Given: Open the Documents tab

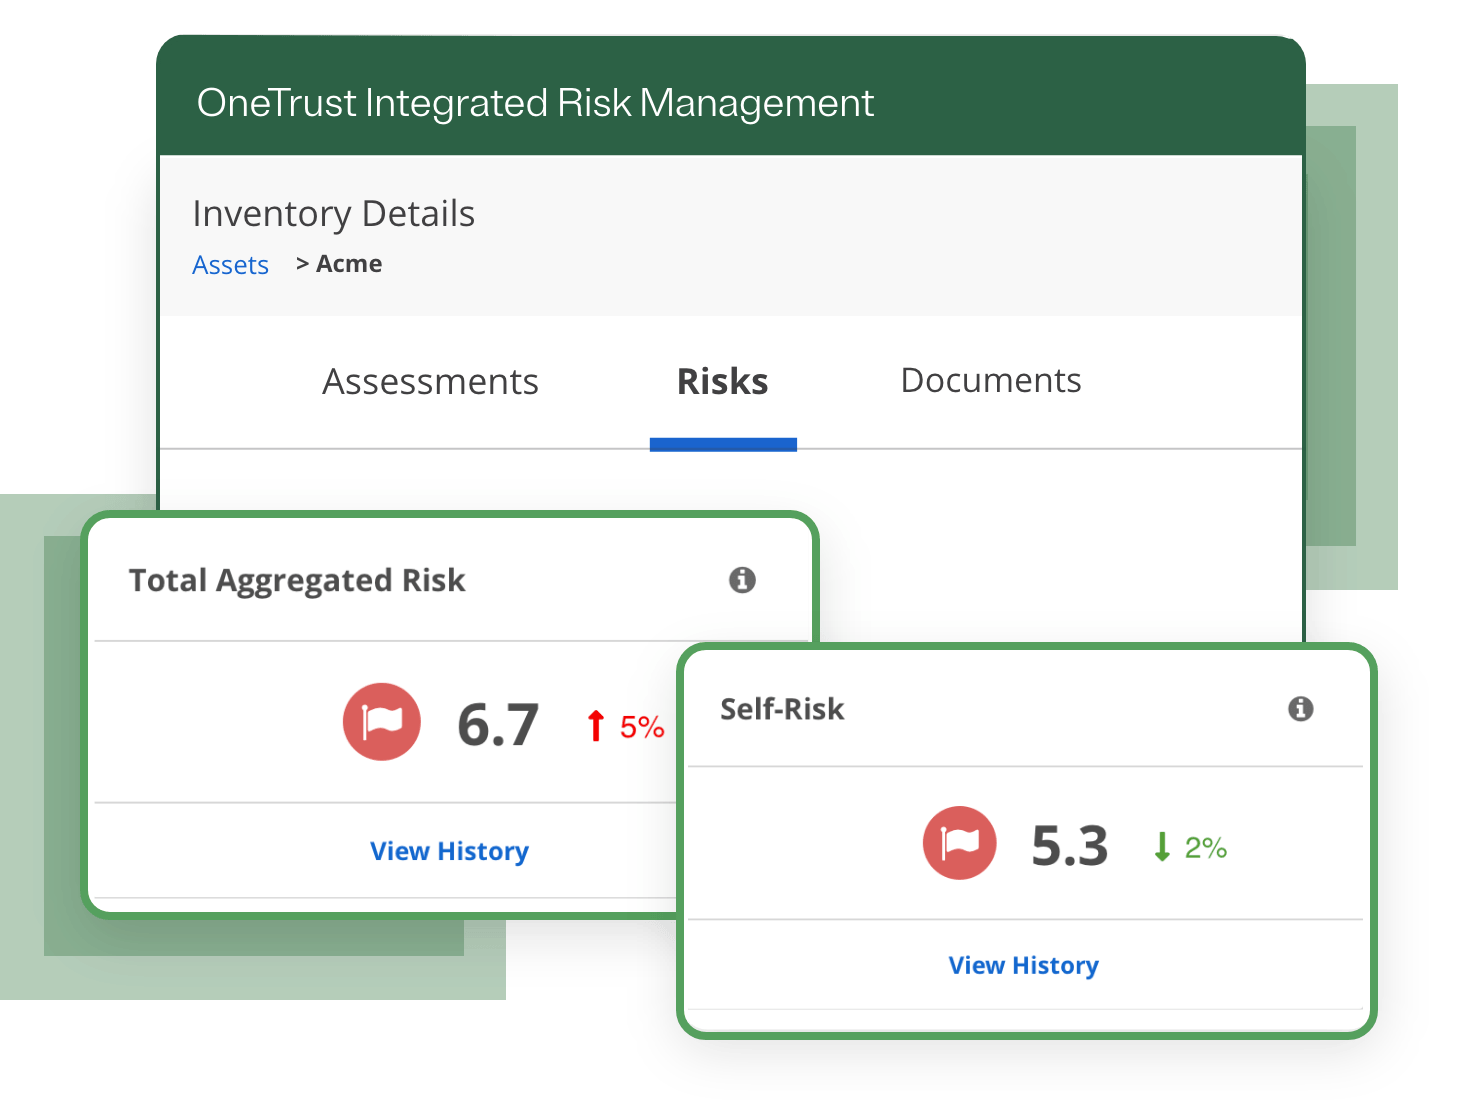Looking at the screenshot, I should (991, 381).
